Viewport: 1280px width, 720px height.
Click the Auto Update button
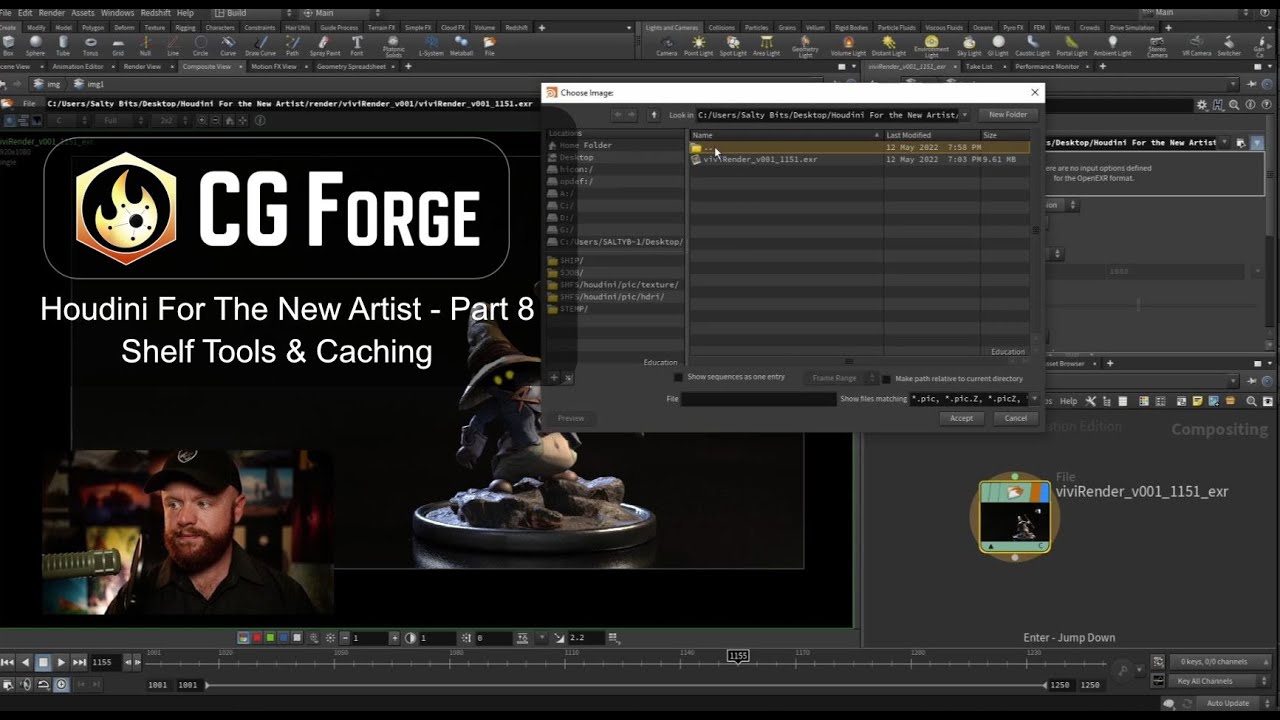[1227, 703]
